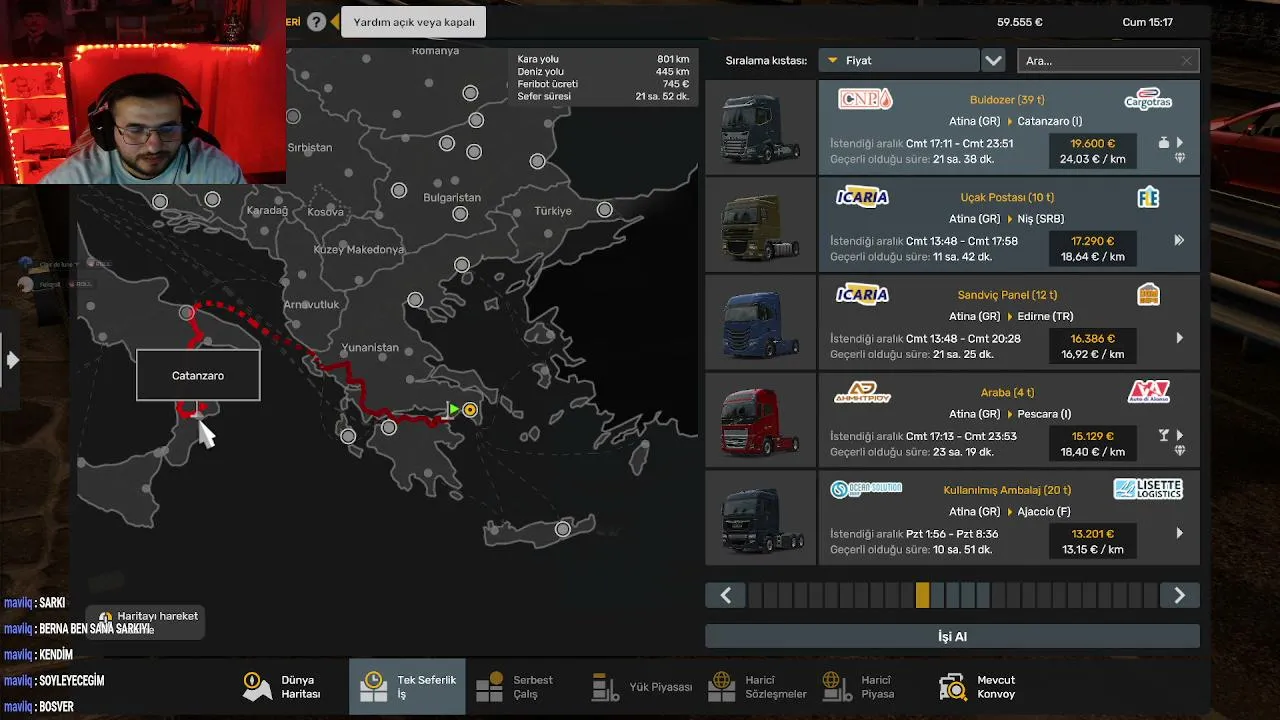Go to the previous job page
Image resolution: width=1280 pixels, height=720 pixels.
pos(725,596)
